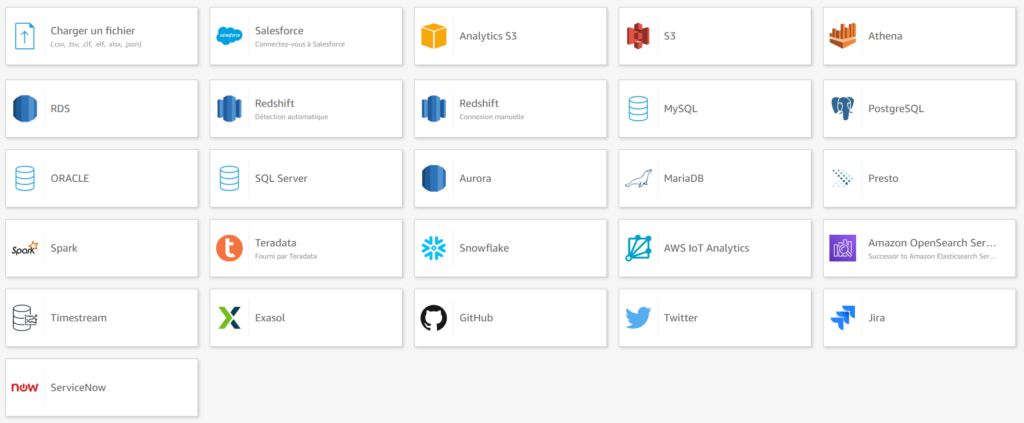Pick the SQL Server cylinder icon
The width and height of the screenshot is (1024, 423).
pyautogui.click(x=229, y=178)
